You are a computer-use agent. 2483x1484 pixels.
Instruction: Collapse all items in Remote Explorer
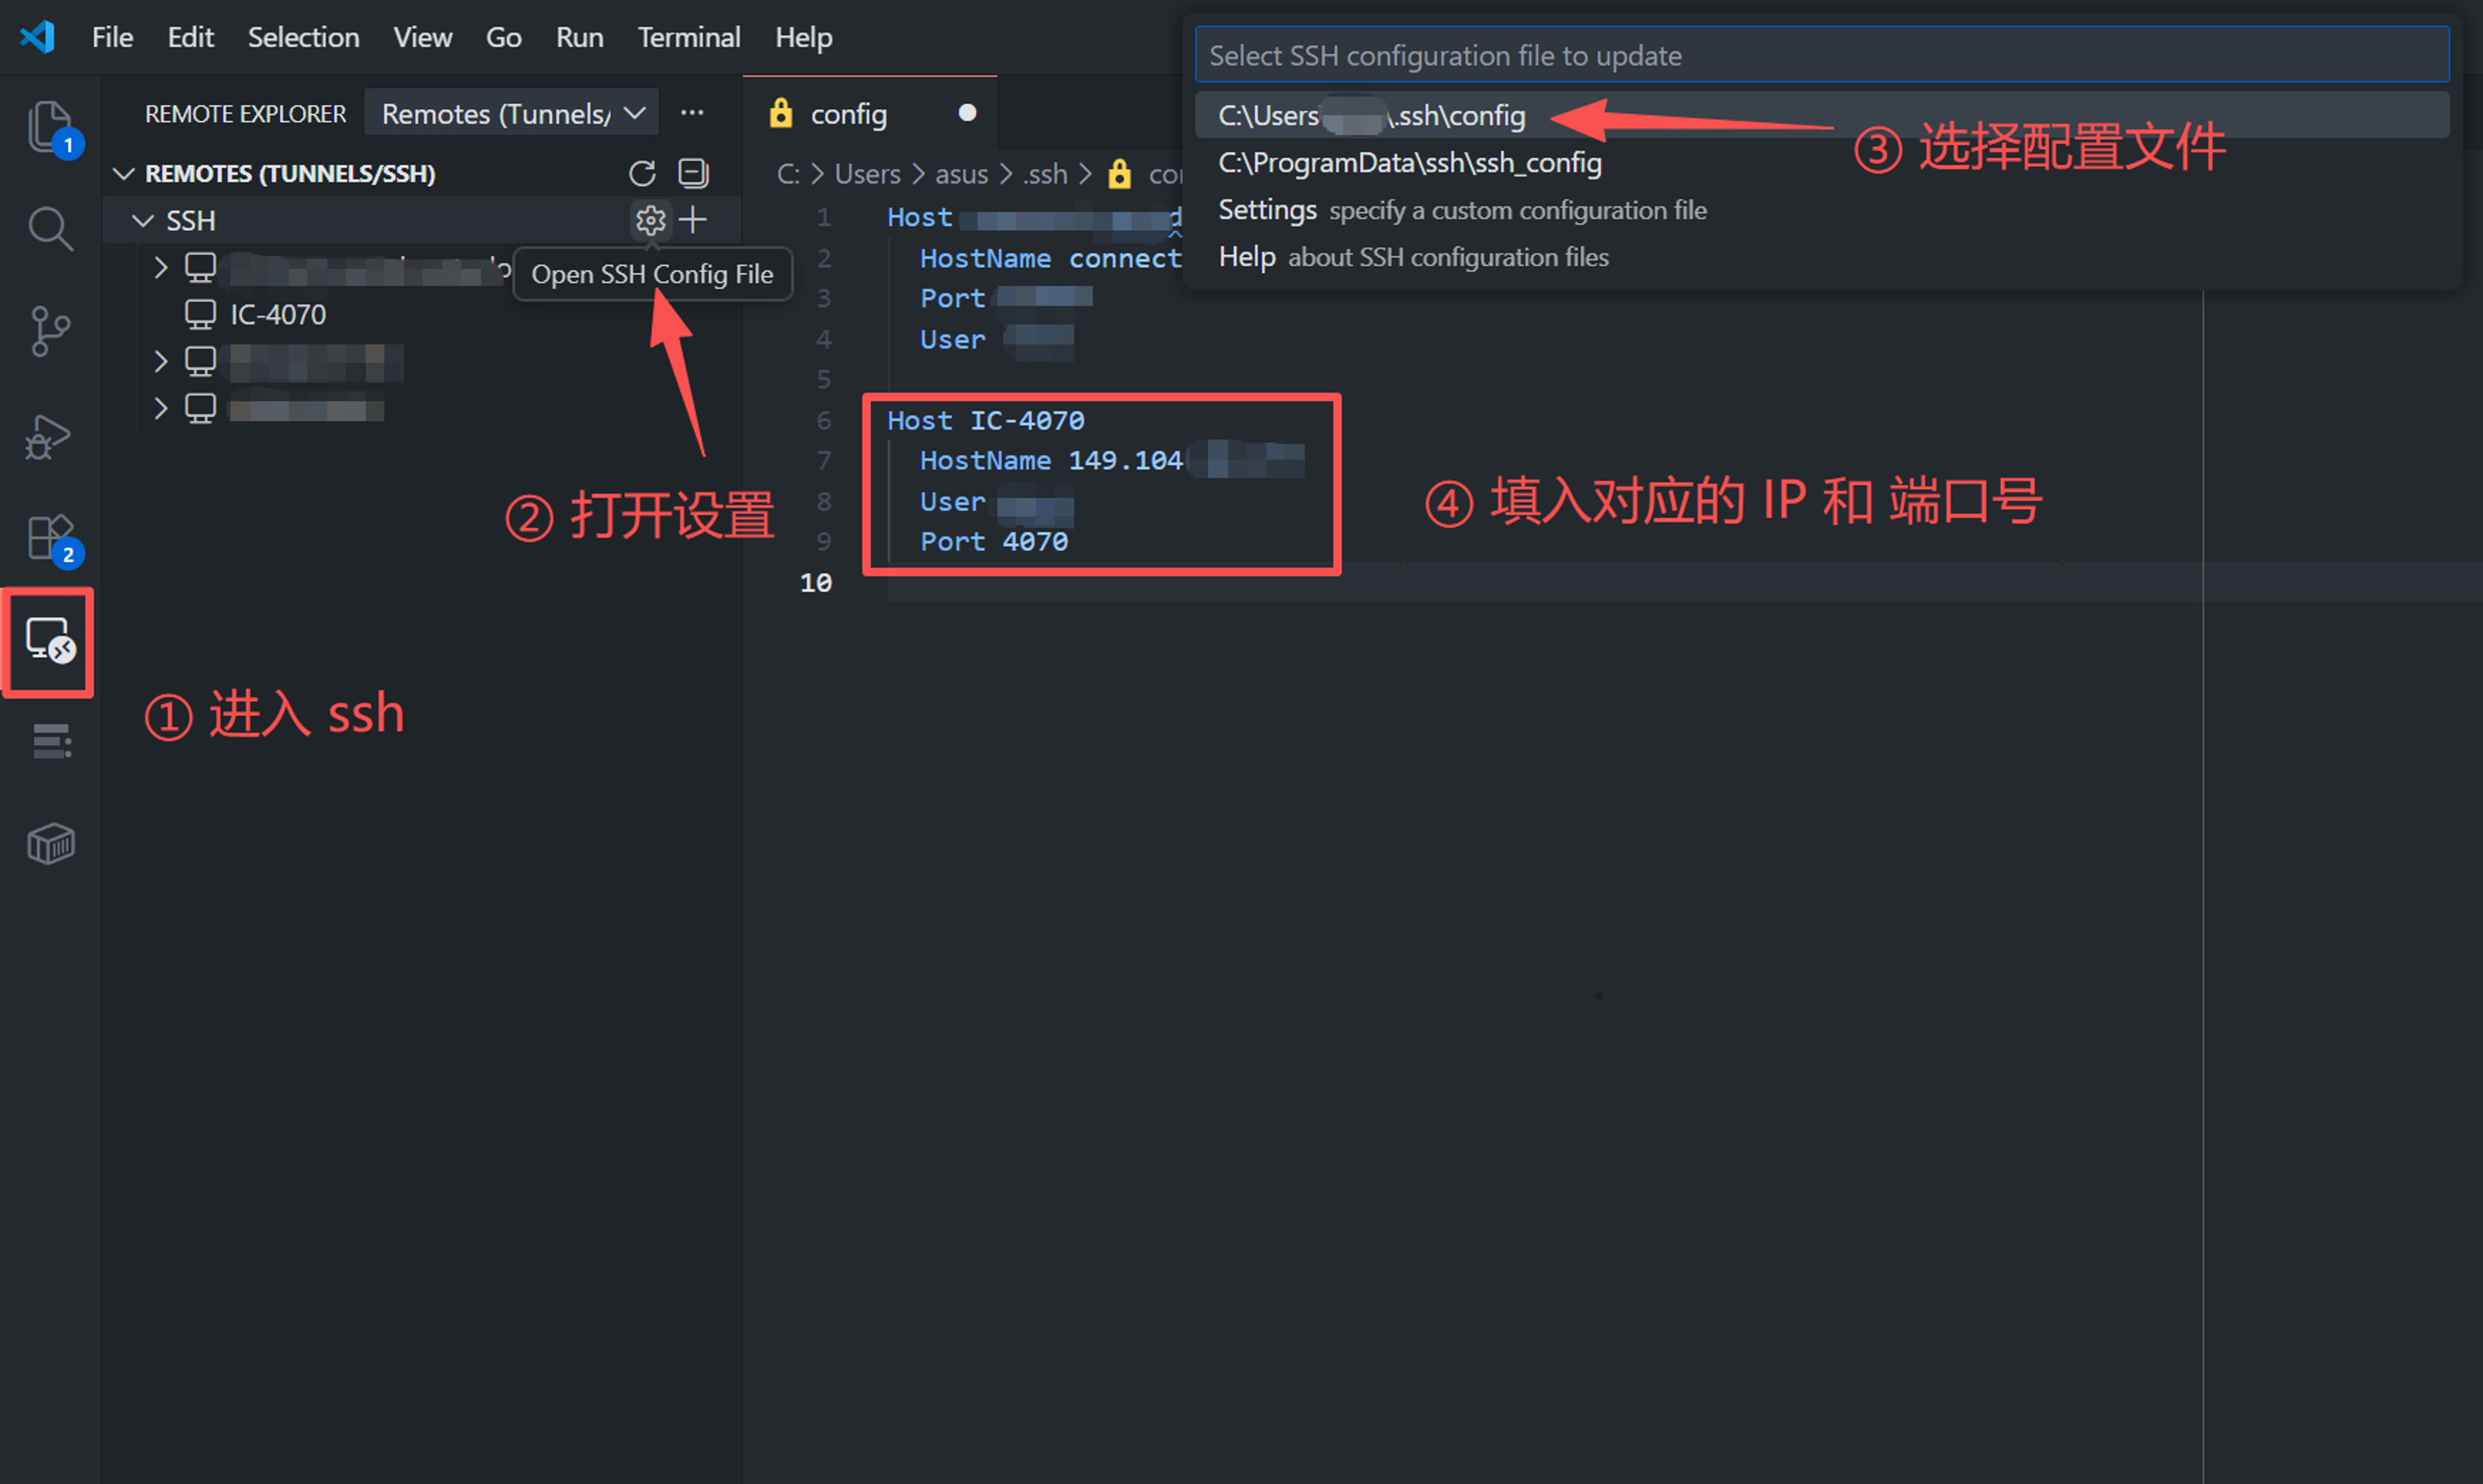pyautogui.click(x=693, y=173)
